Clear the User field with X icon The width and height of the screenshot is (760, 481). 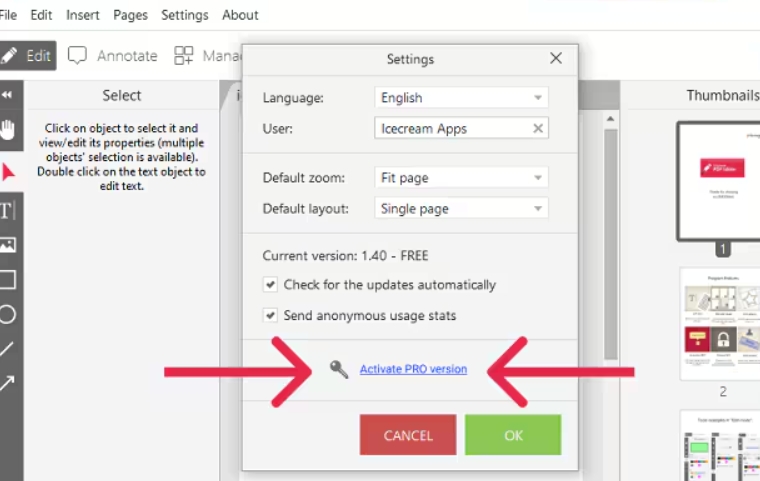pyautogui.click(x=538, y=128)
